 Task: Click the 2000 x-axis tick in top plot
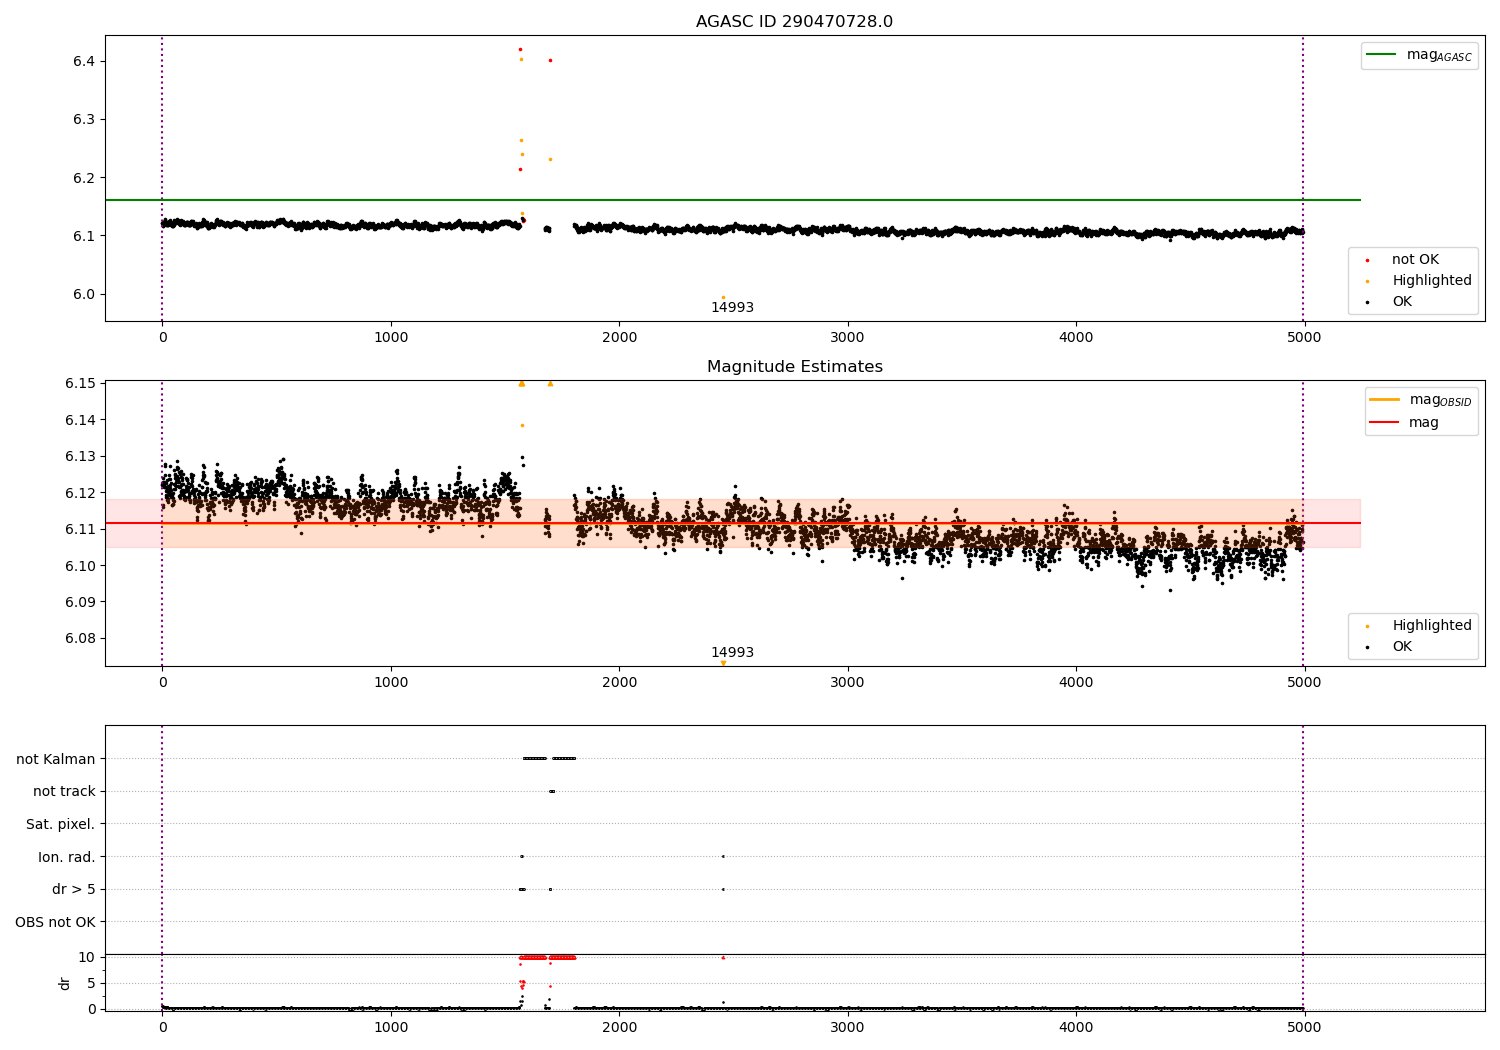tap(619, 338)
